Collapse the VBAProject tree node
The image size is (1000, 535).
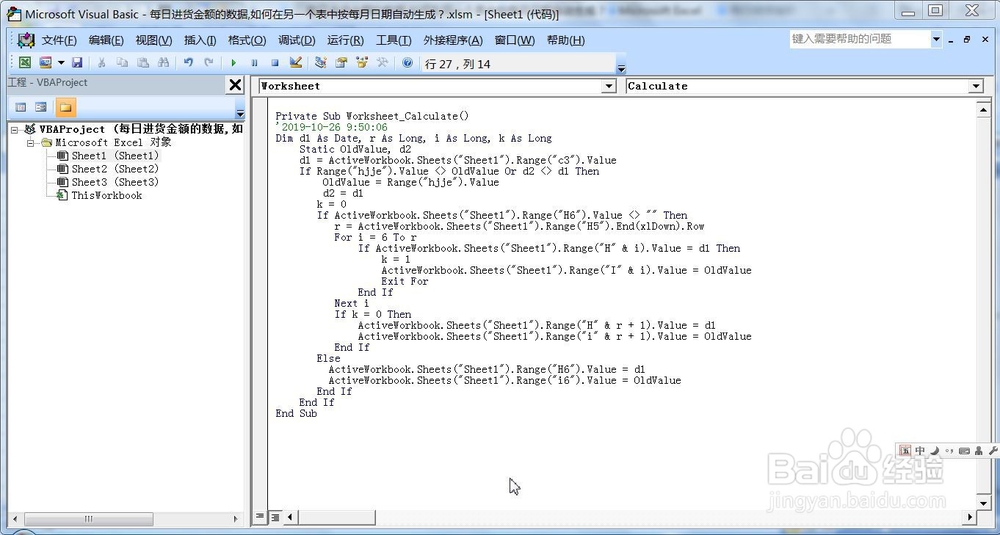click(15, 129)
